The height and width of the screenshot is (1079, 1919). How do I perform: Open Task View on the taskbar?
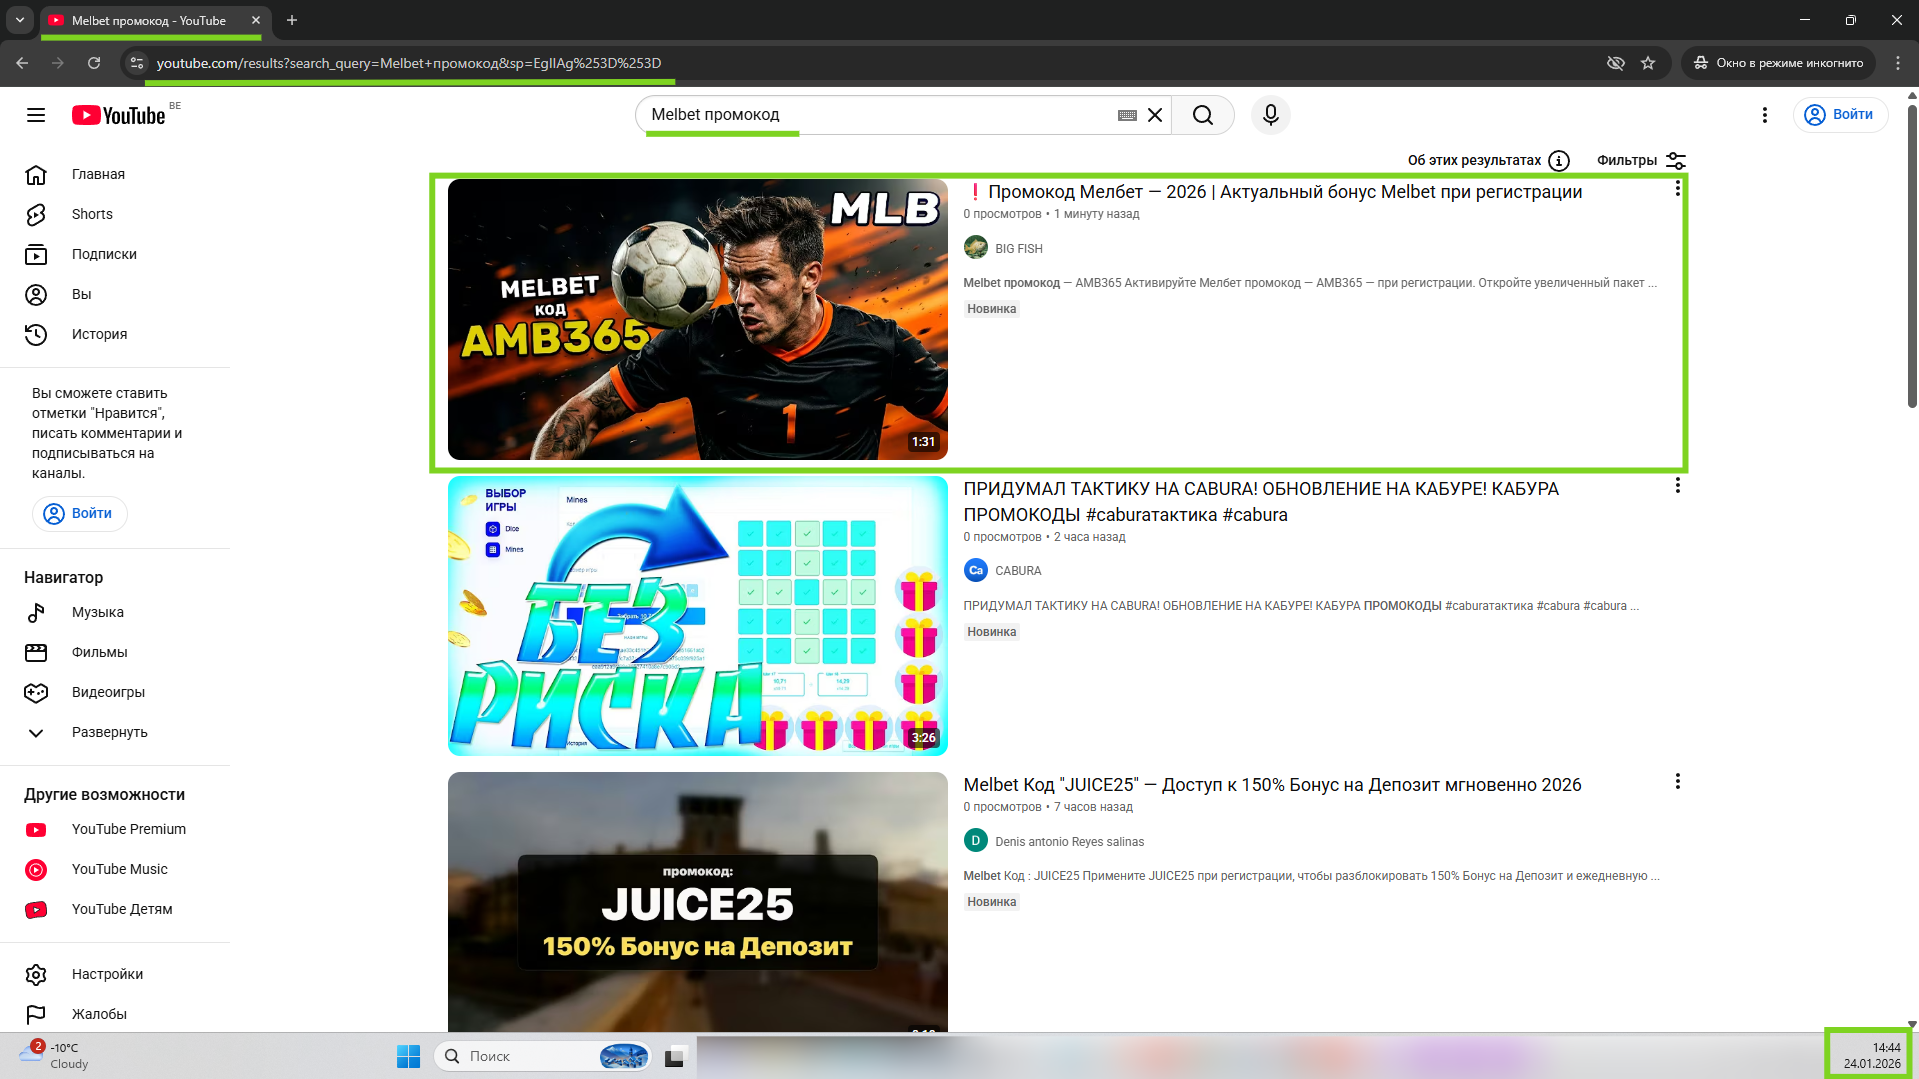(676, 1056)
